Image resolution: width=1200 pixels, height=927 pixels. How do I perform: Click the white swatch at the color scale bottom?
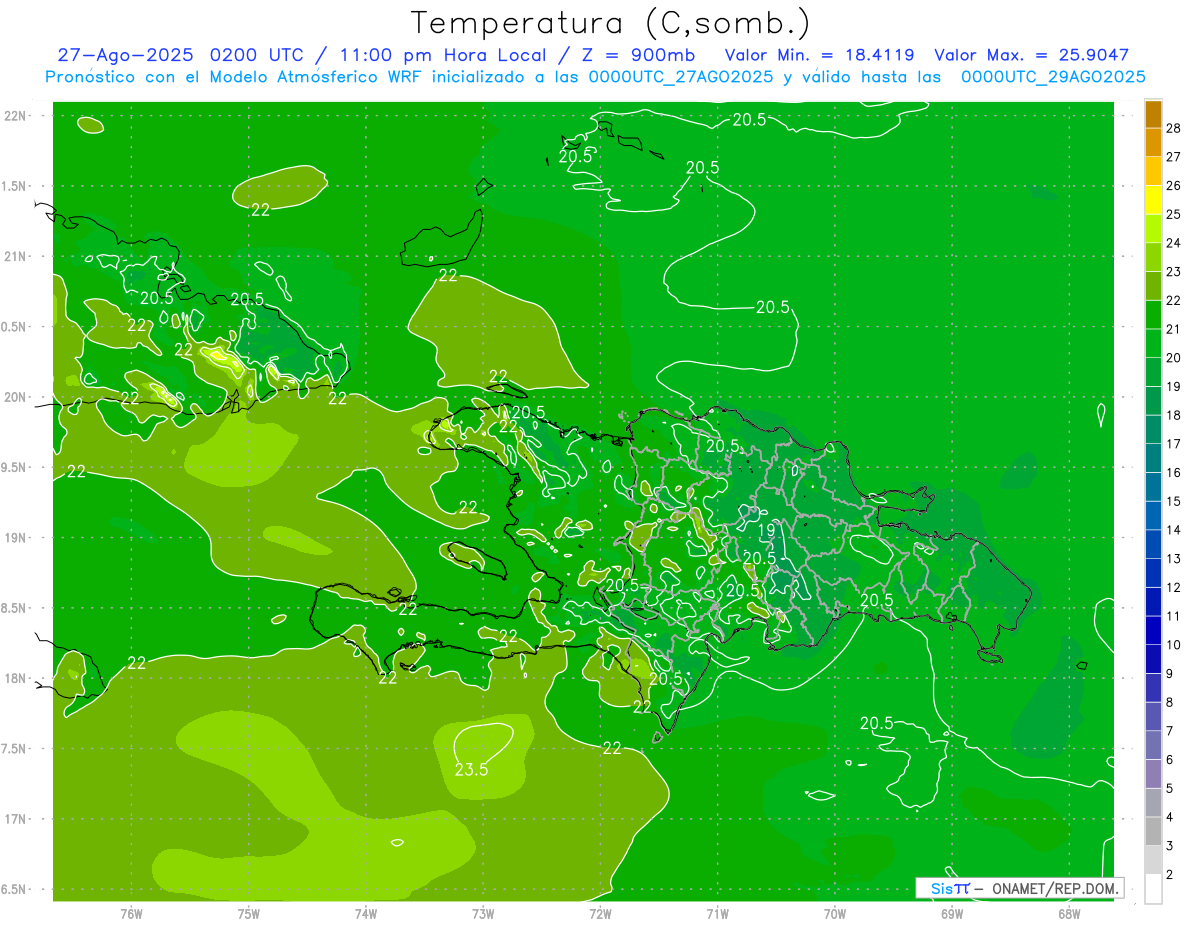point(1153,889)
